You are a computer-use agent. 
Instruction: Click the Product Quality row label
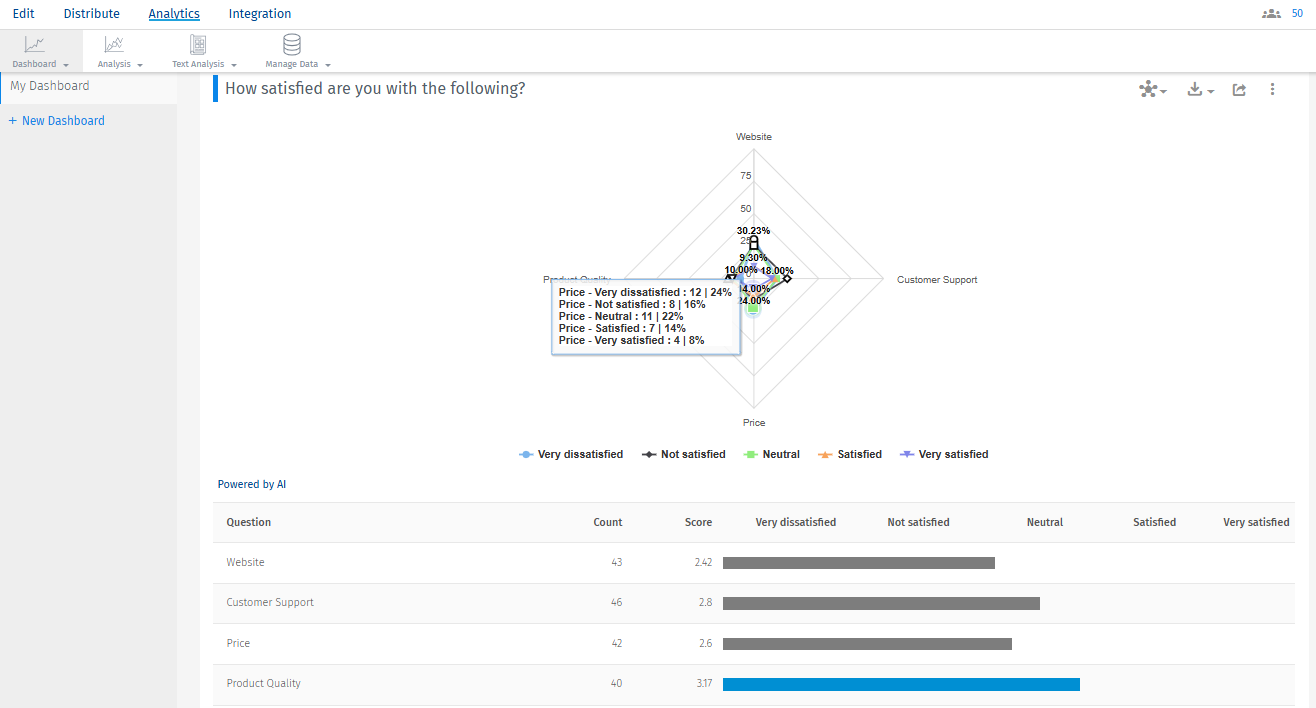263,684
